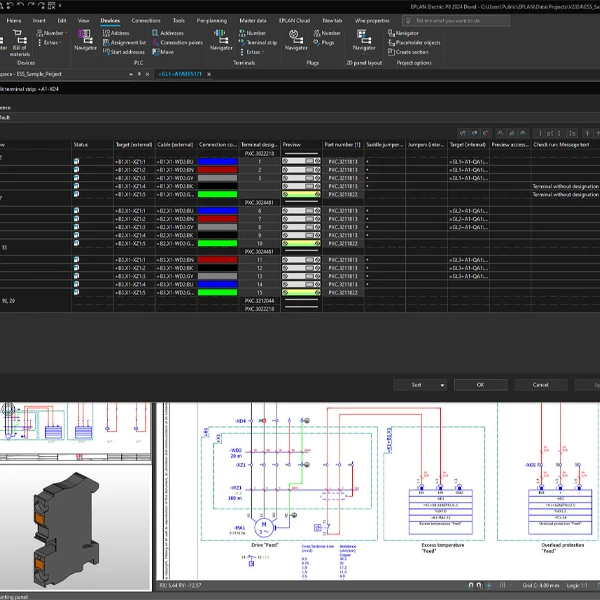Open the Plugs Navigator icon
The width and height of the screenshot is (600, 600).
(297, 38)
